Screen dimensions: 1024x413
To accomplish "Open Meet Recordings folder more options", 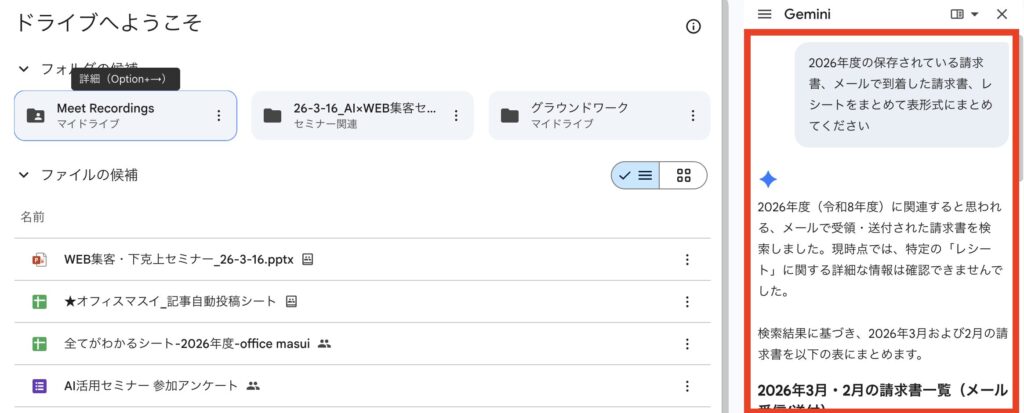I will click(x=219, y=115).
